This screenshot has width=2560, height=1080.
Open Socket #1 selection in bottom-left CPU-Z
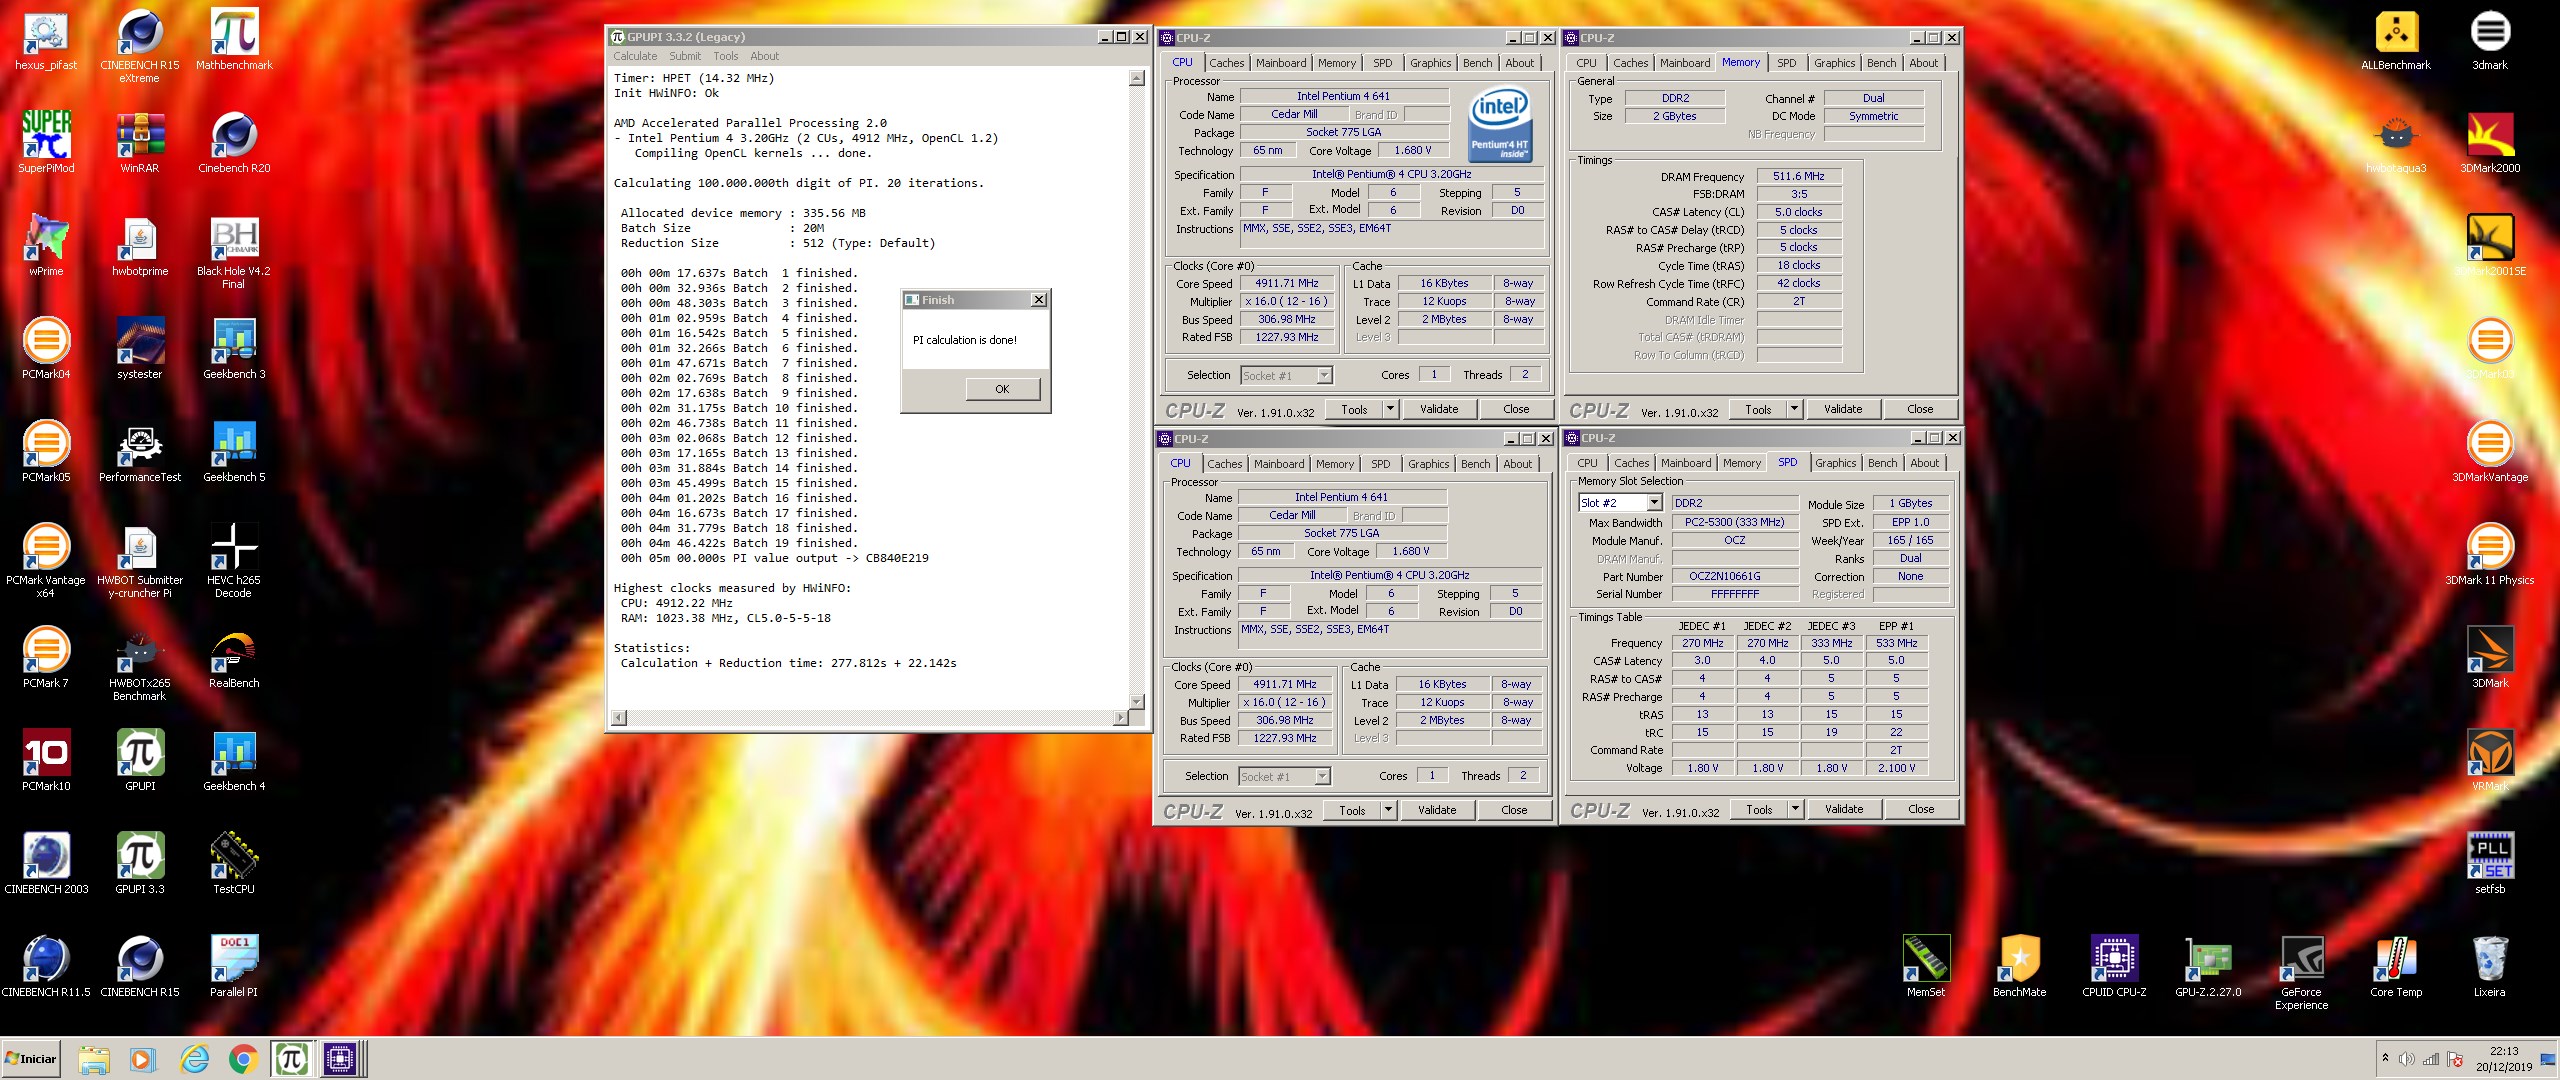click(1284, 777)
